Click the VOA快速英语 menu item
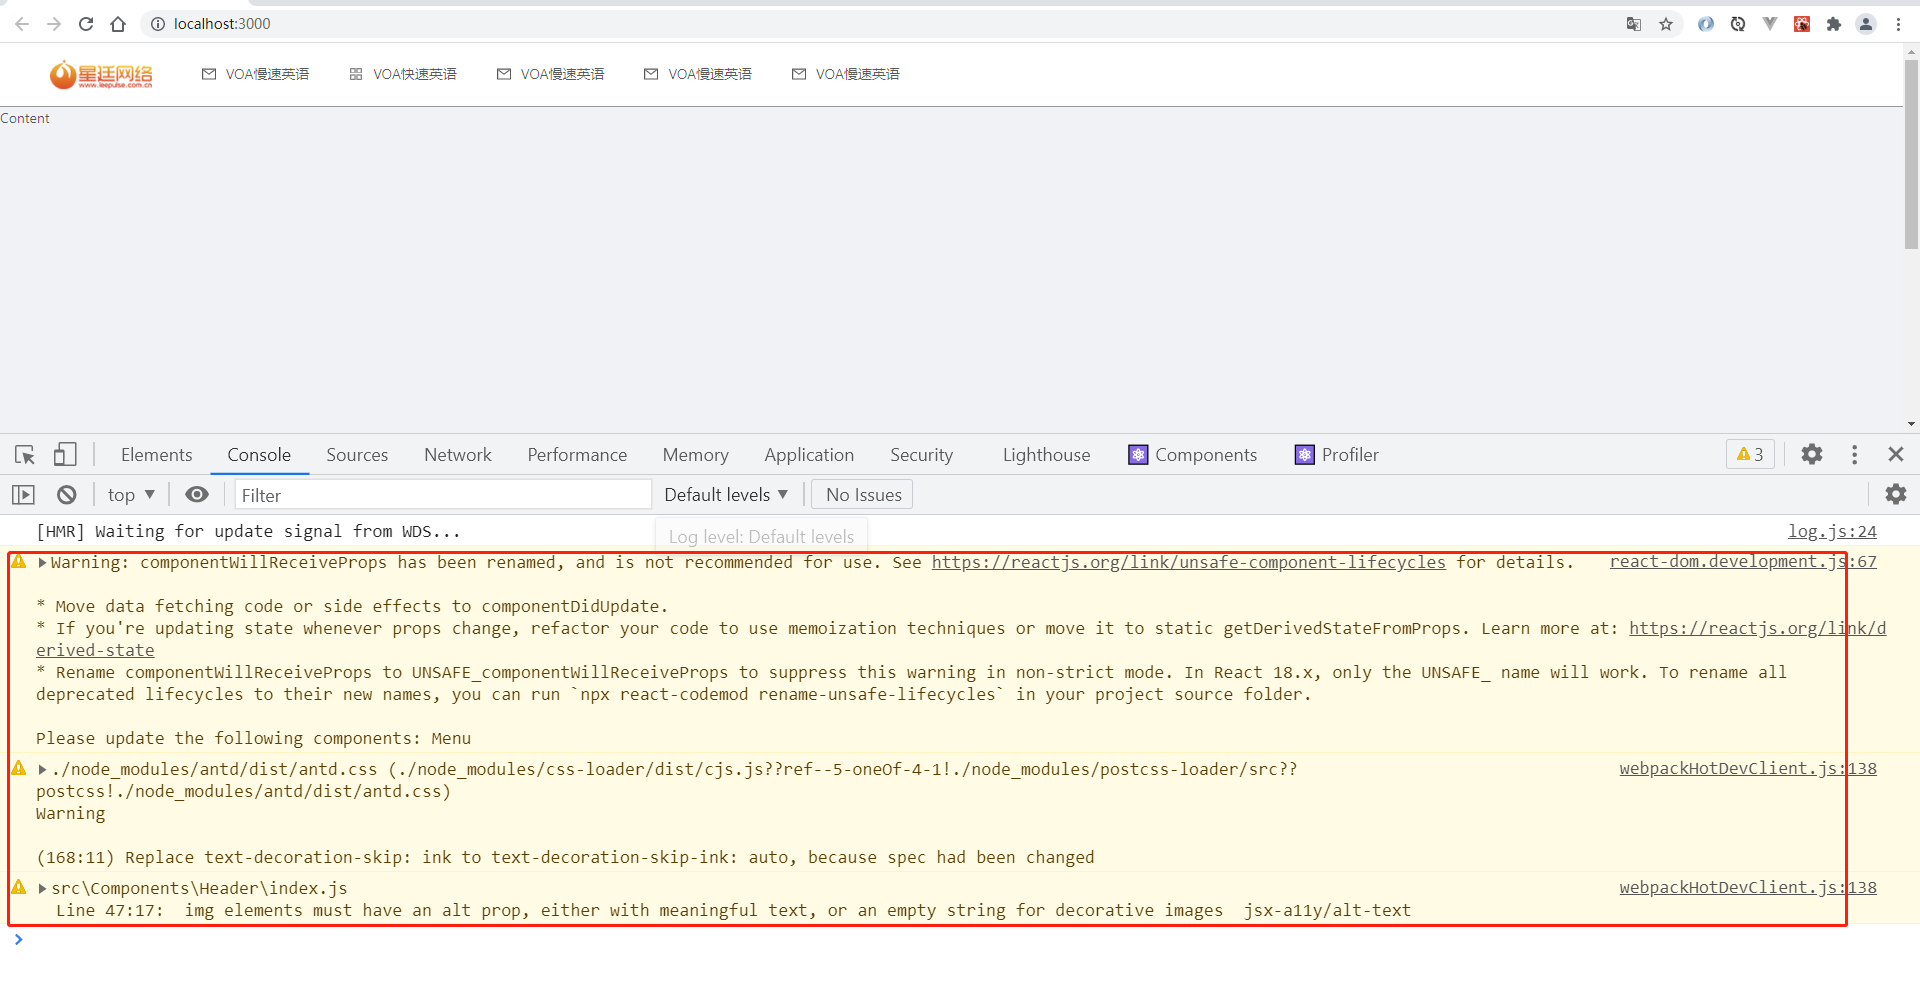Screen dimensions: 1920x990 pos(403,74)
